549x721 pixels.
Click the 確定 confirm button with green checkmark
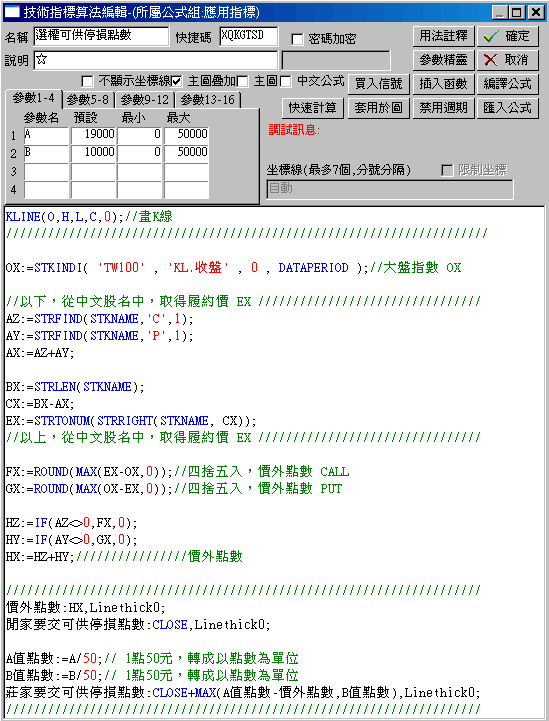pos(508,36)
